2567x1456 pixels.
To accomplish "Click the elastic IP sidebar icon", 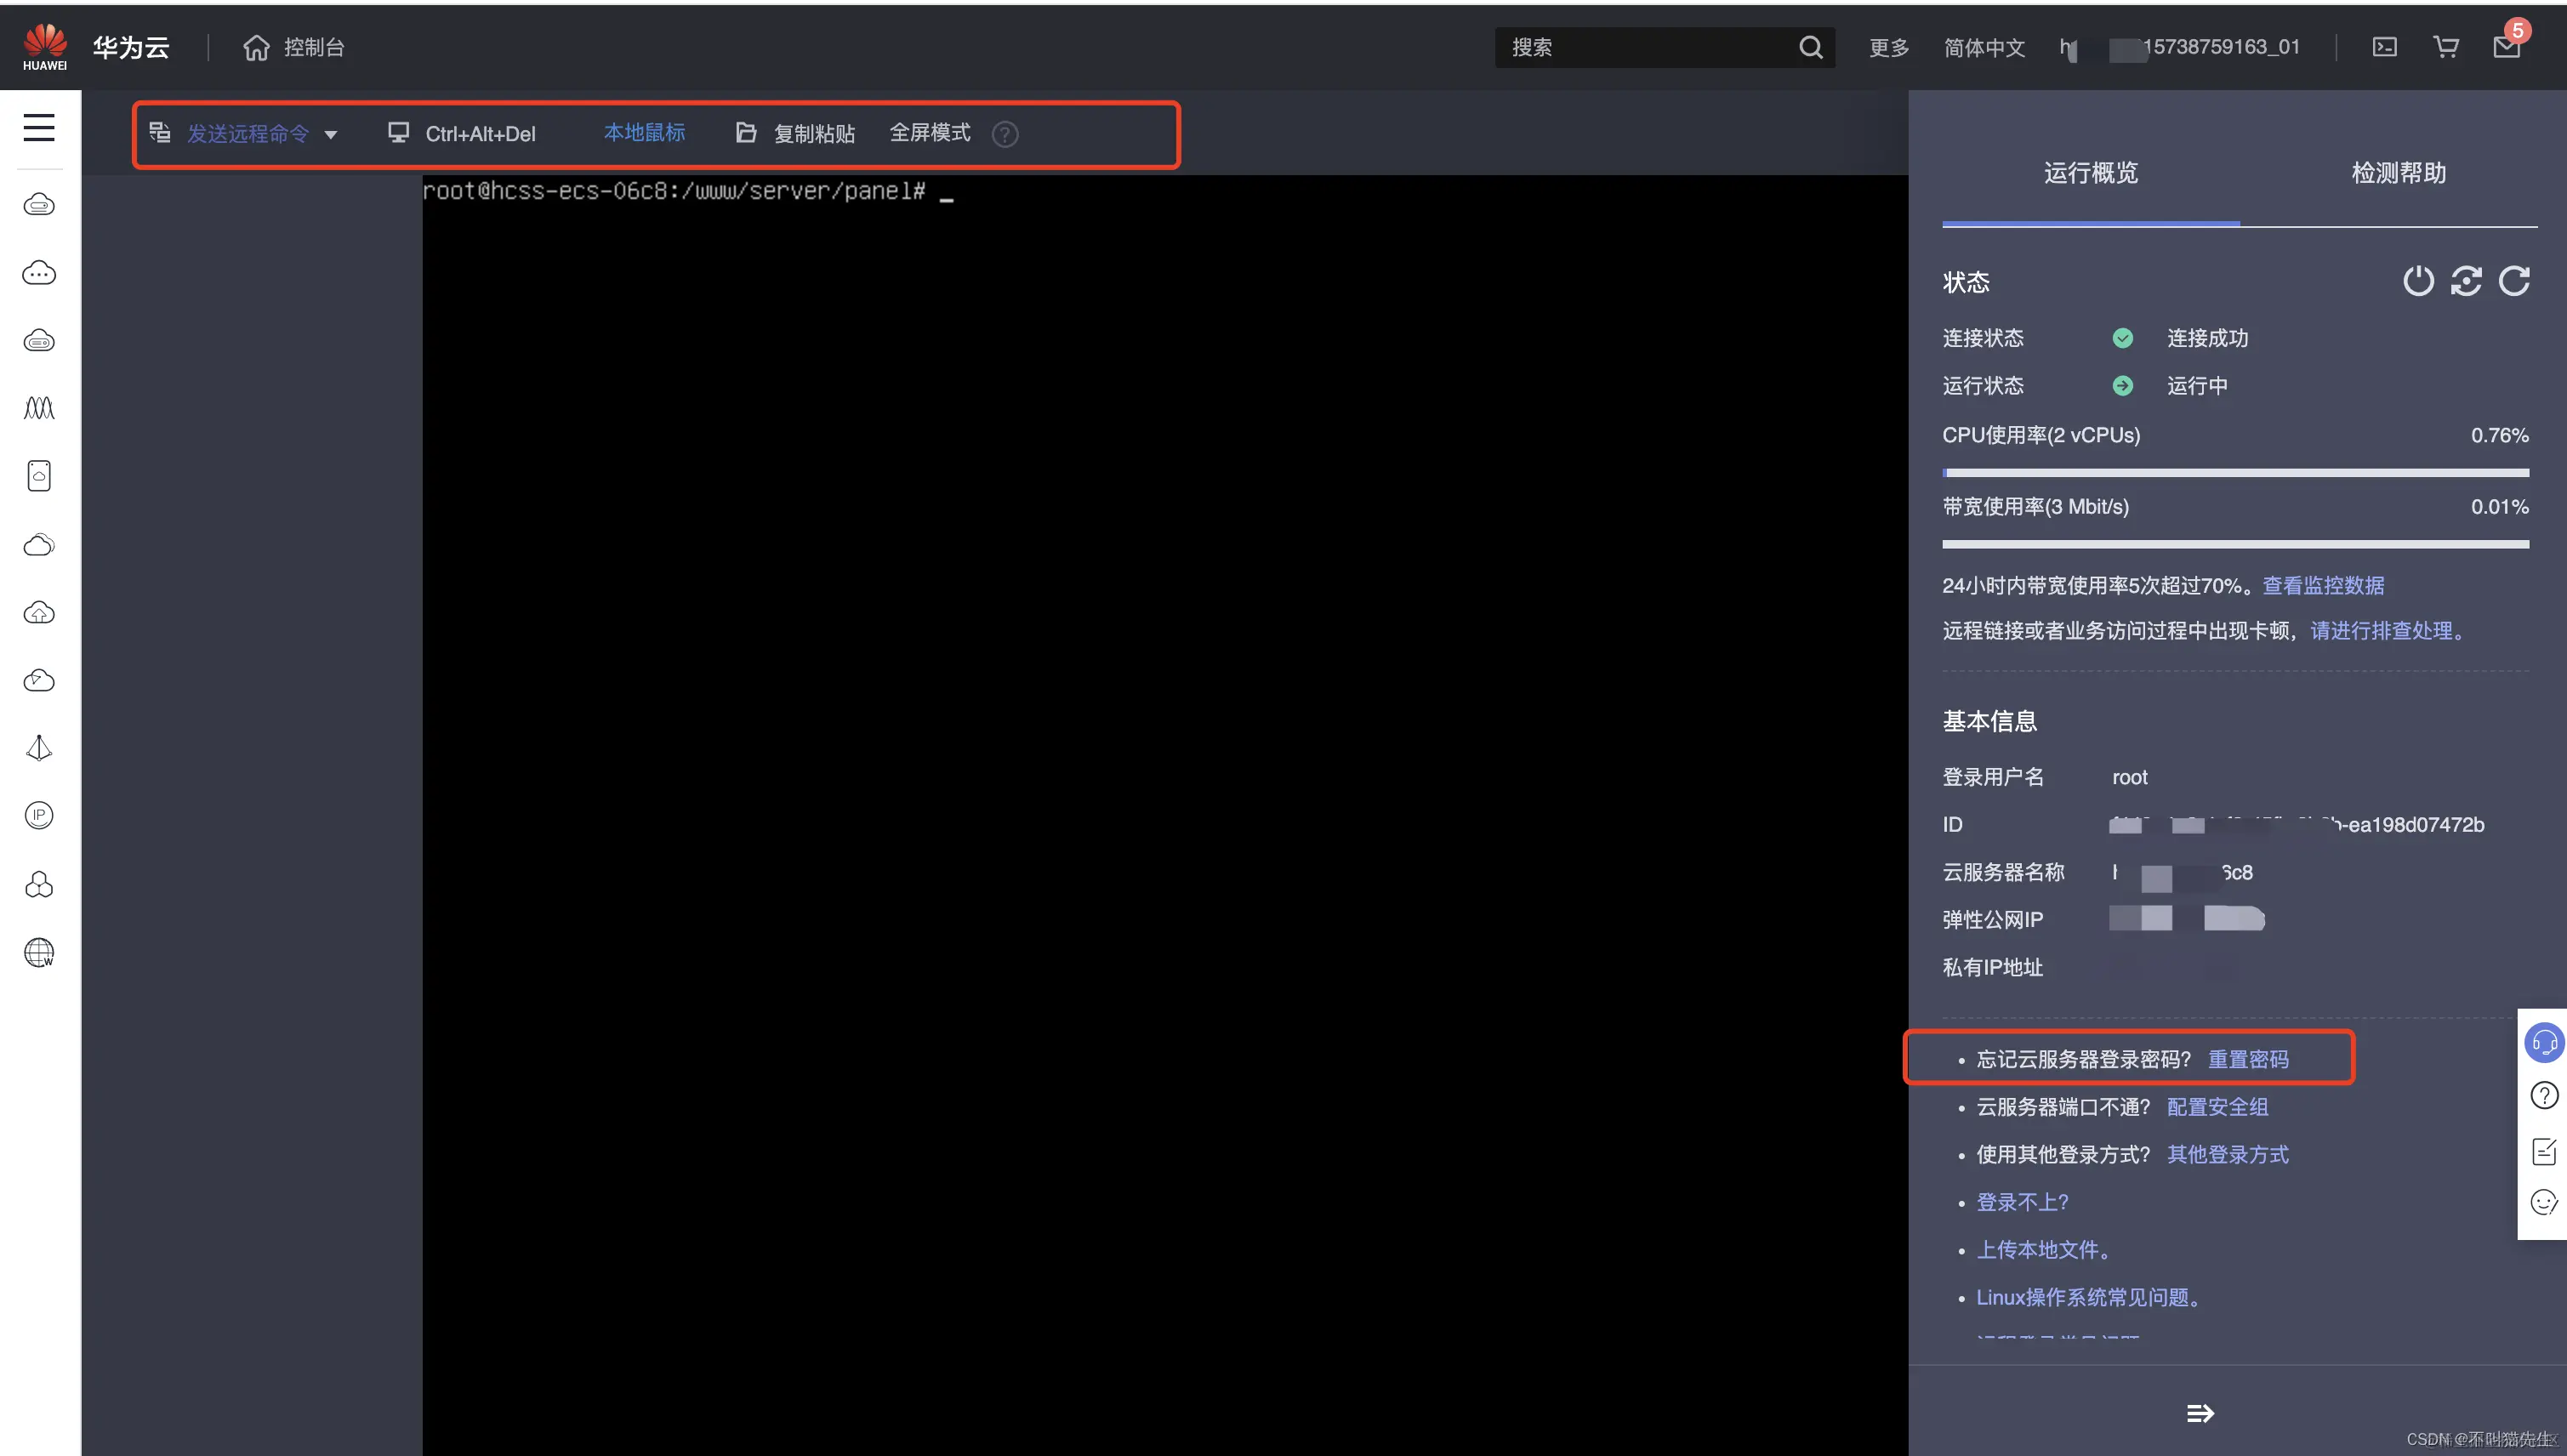I will [x=39, y=815].
